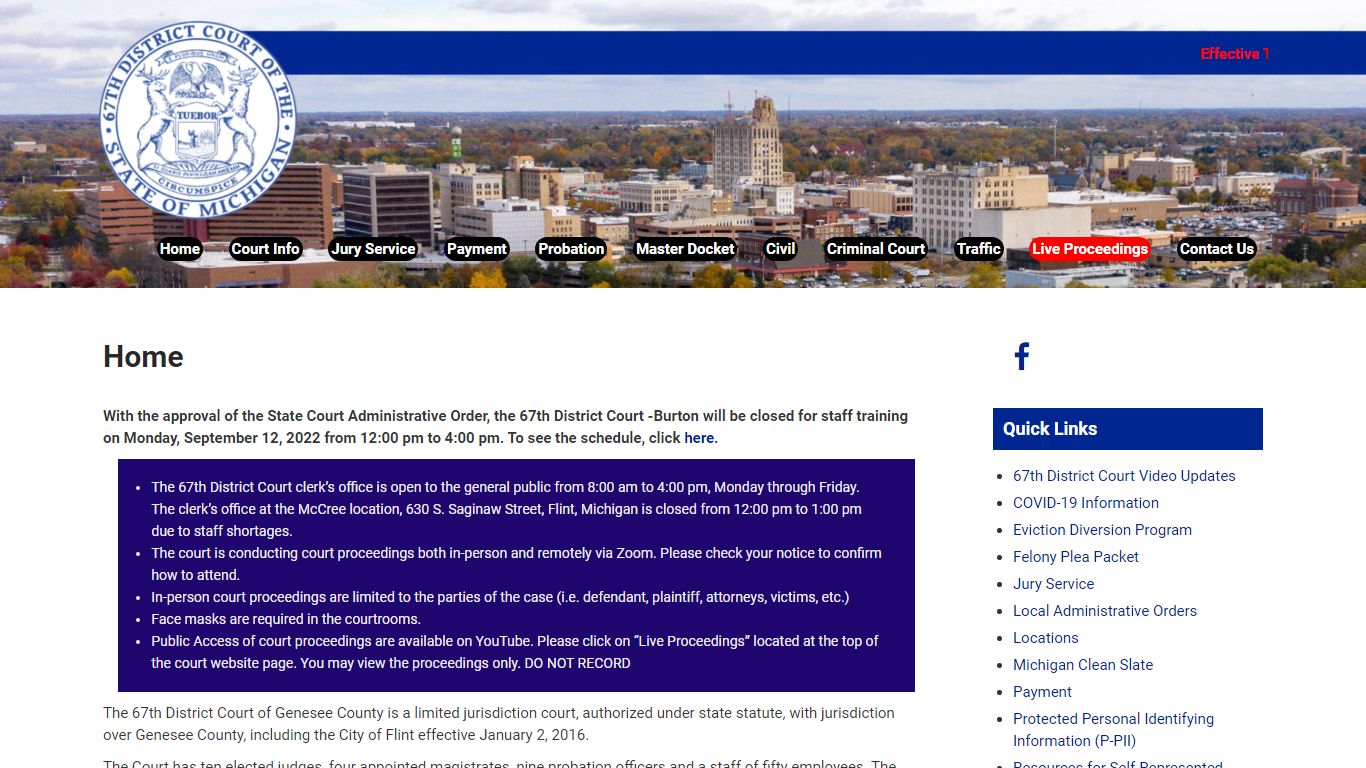
Task: Open the Probation menu item
Action: (x=571, y=249)
